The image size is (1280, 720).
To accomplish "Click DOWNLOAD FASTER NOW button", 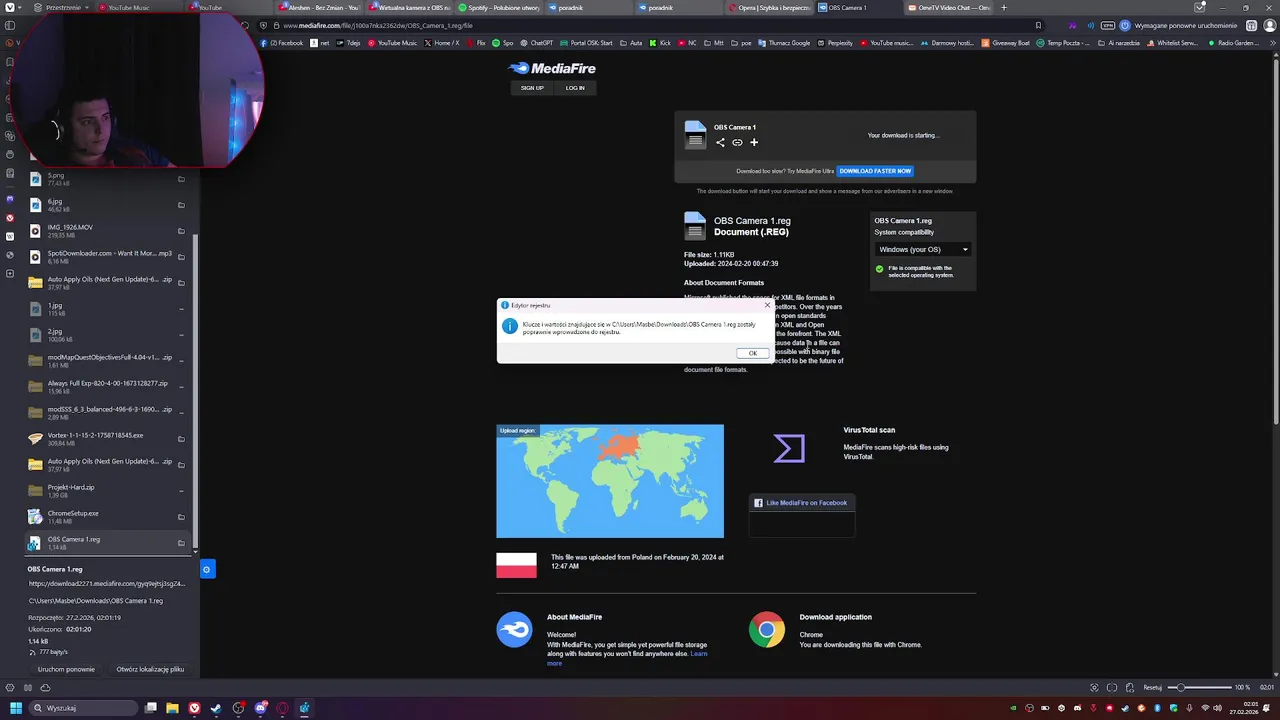I will [x=875, y=171].
